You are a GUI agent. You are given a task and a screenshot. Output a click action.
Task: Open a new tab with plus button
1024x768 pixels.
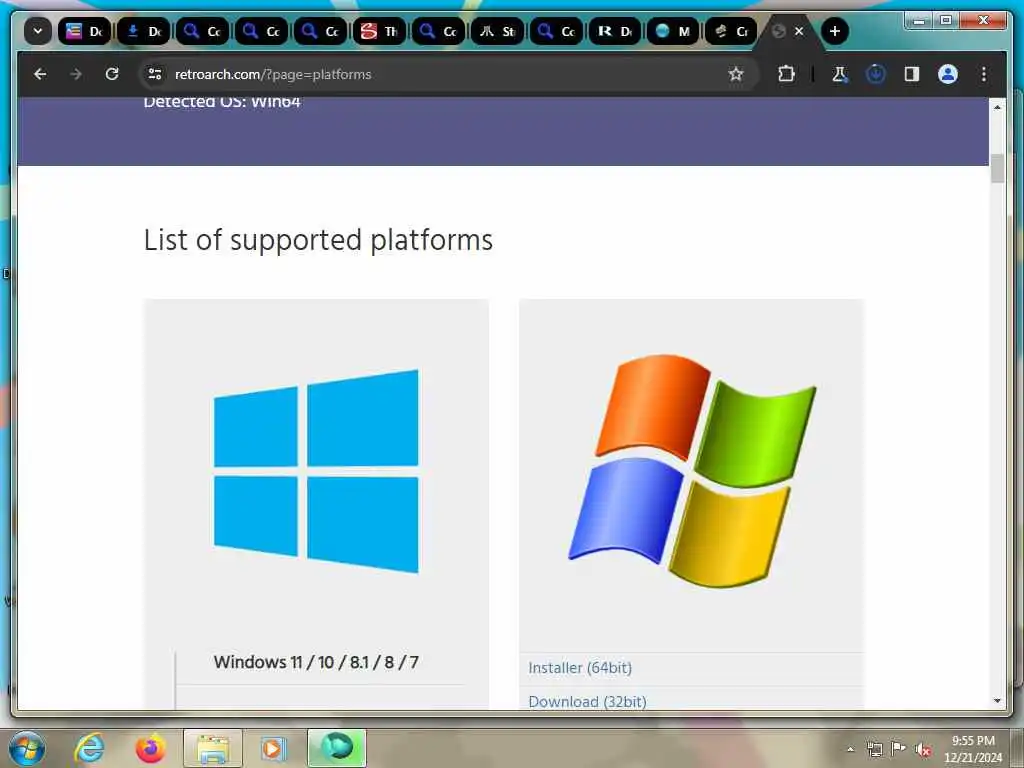point(835,31)
